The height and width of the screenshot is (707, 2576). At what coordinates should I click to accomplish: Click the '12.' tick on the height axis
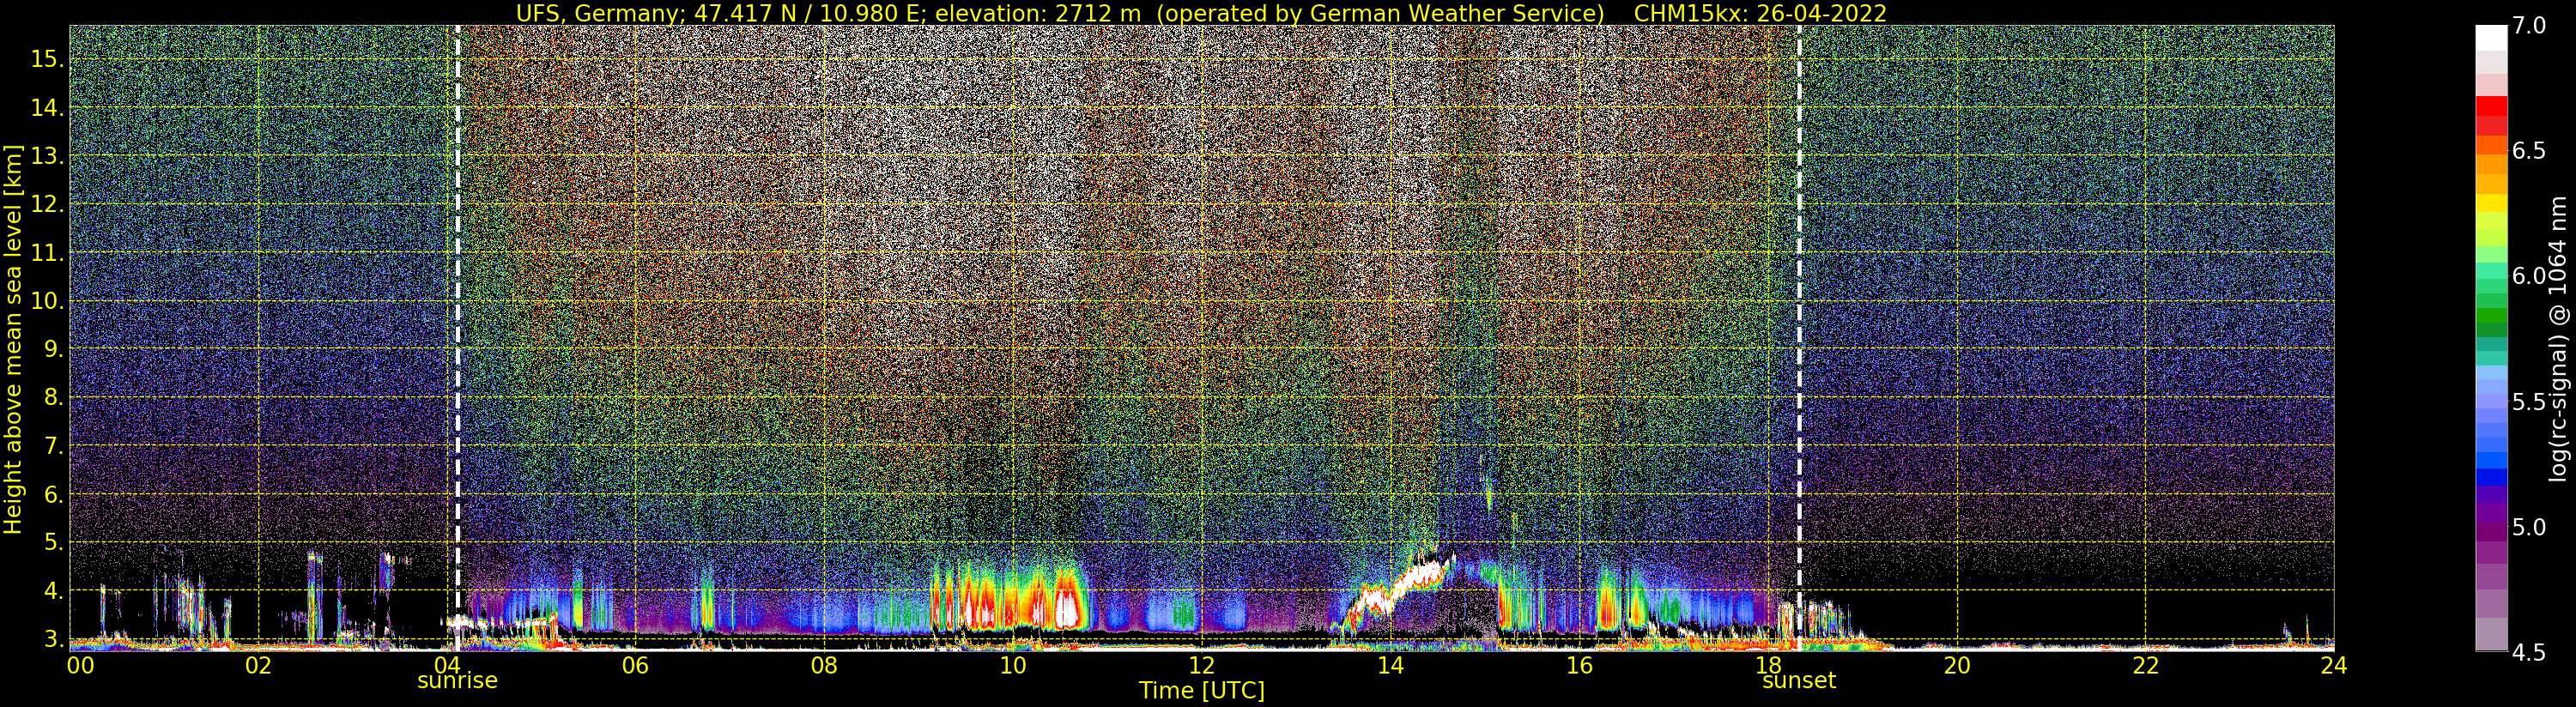(46, 204)
